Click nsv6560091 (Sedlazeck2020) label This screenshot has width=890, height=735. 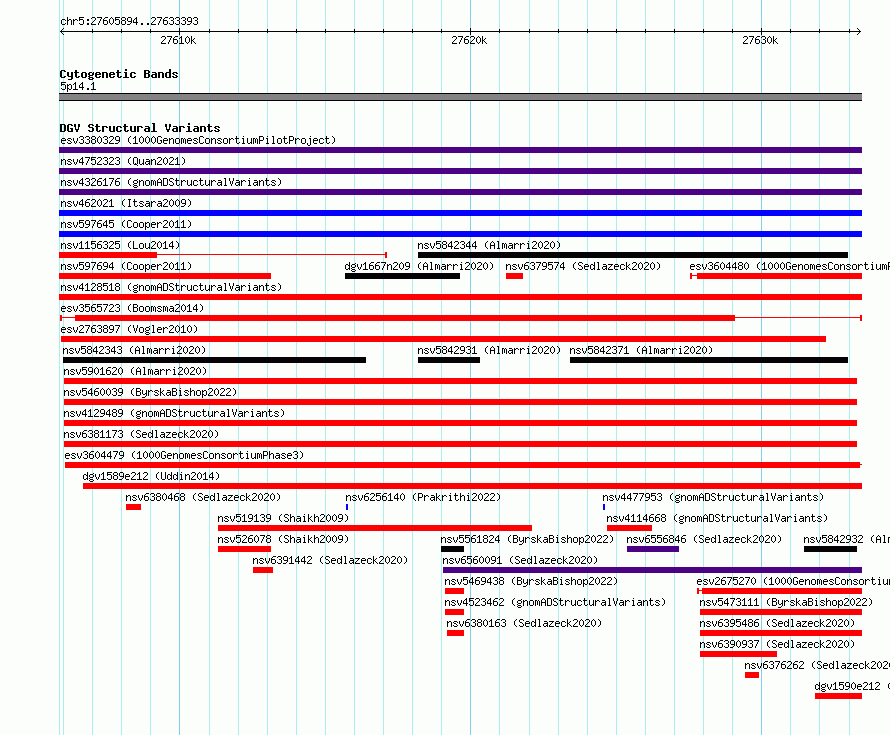[520, 560]
